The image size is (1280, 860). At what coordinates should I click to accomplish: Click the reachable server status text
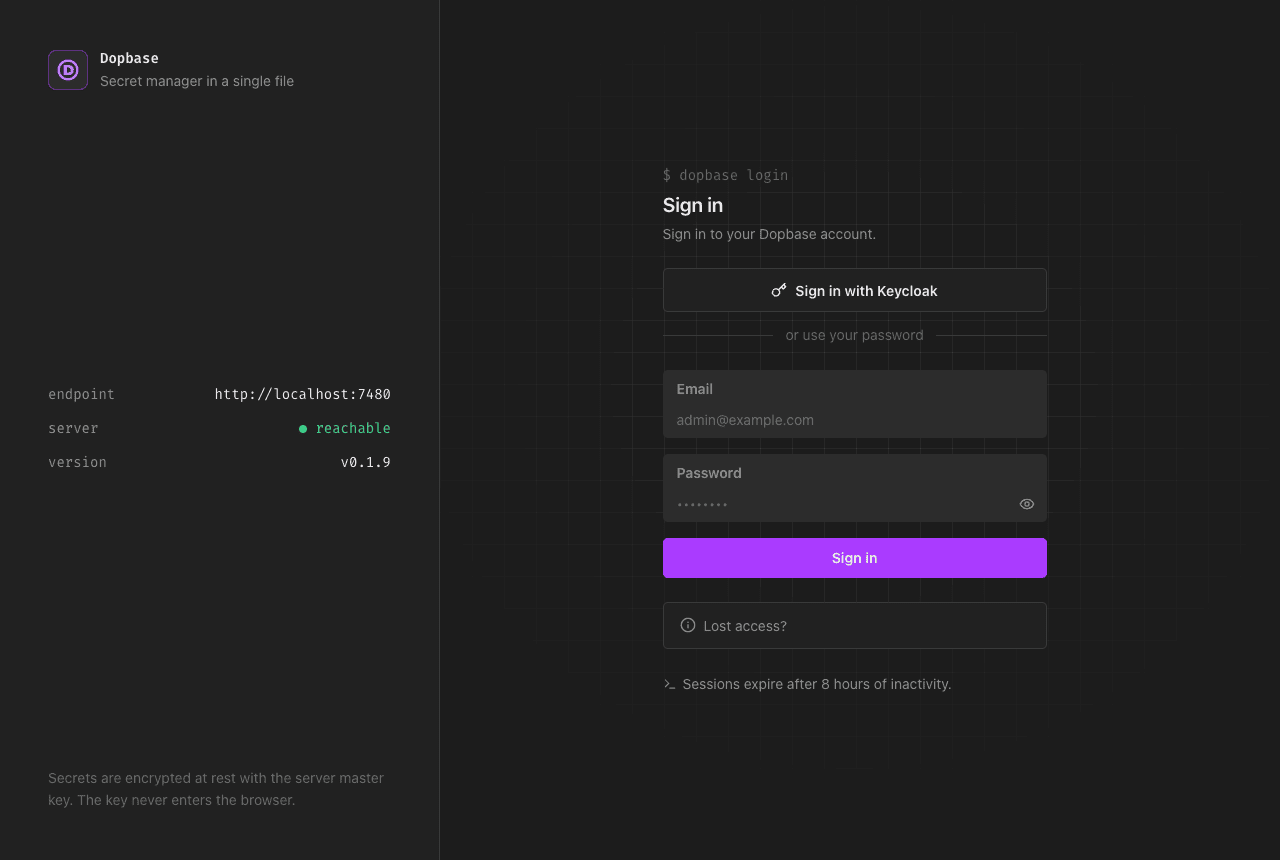point(353,428)
